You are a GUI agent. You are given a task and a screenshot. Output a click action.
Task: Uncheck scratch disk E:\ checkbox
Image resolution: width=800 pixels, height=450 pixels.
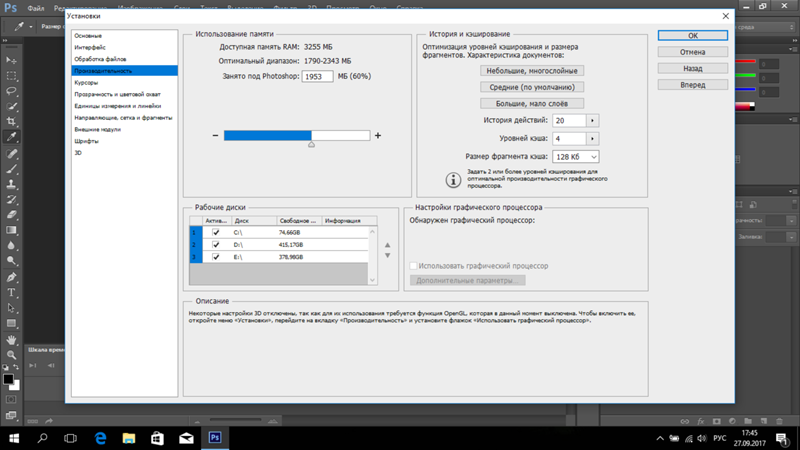(216, 257)
